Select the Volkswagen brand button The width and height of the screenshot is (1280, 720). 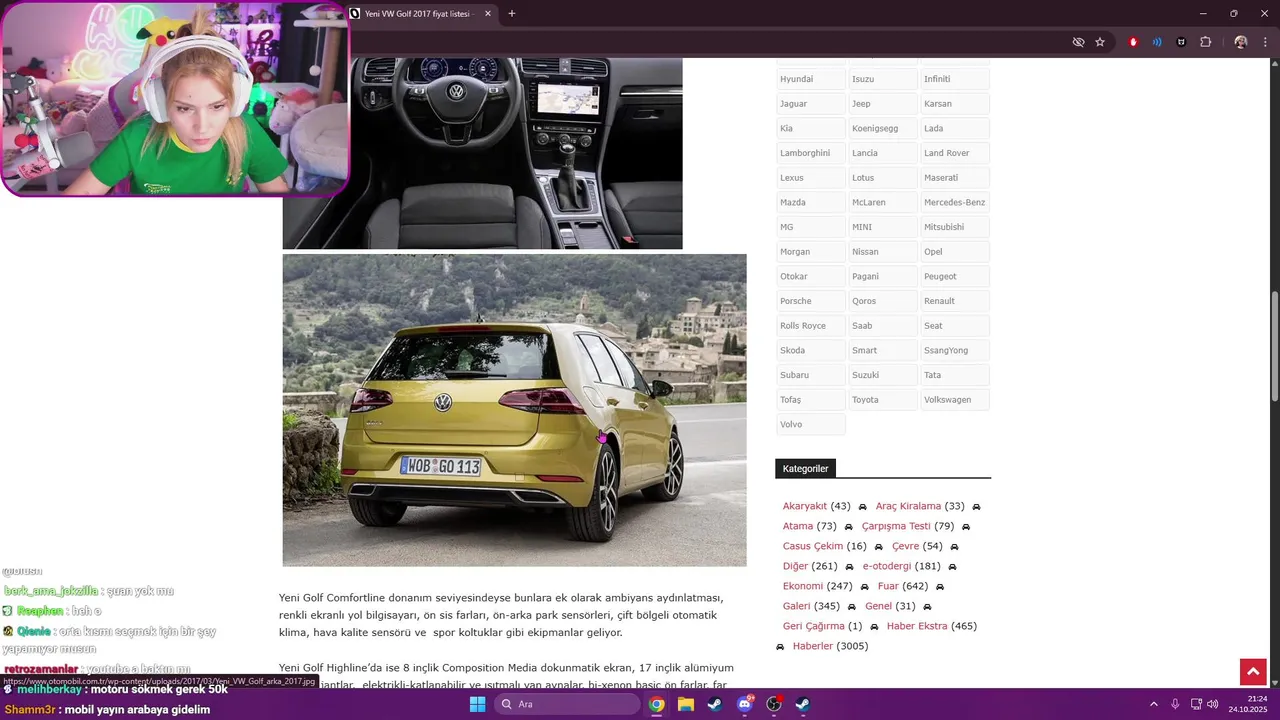(955, 400)
